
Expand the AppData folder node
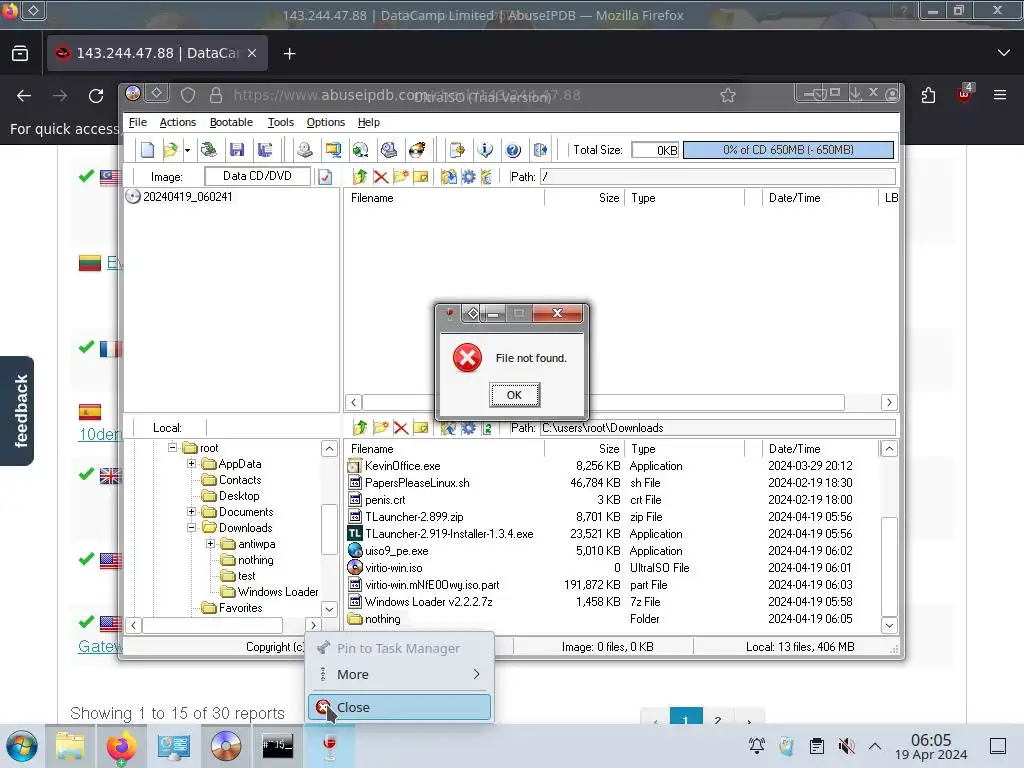click(191, 464)
